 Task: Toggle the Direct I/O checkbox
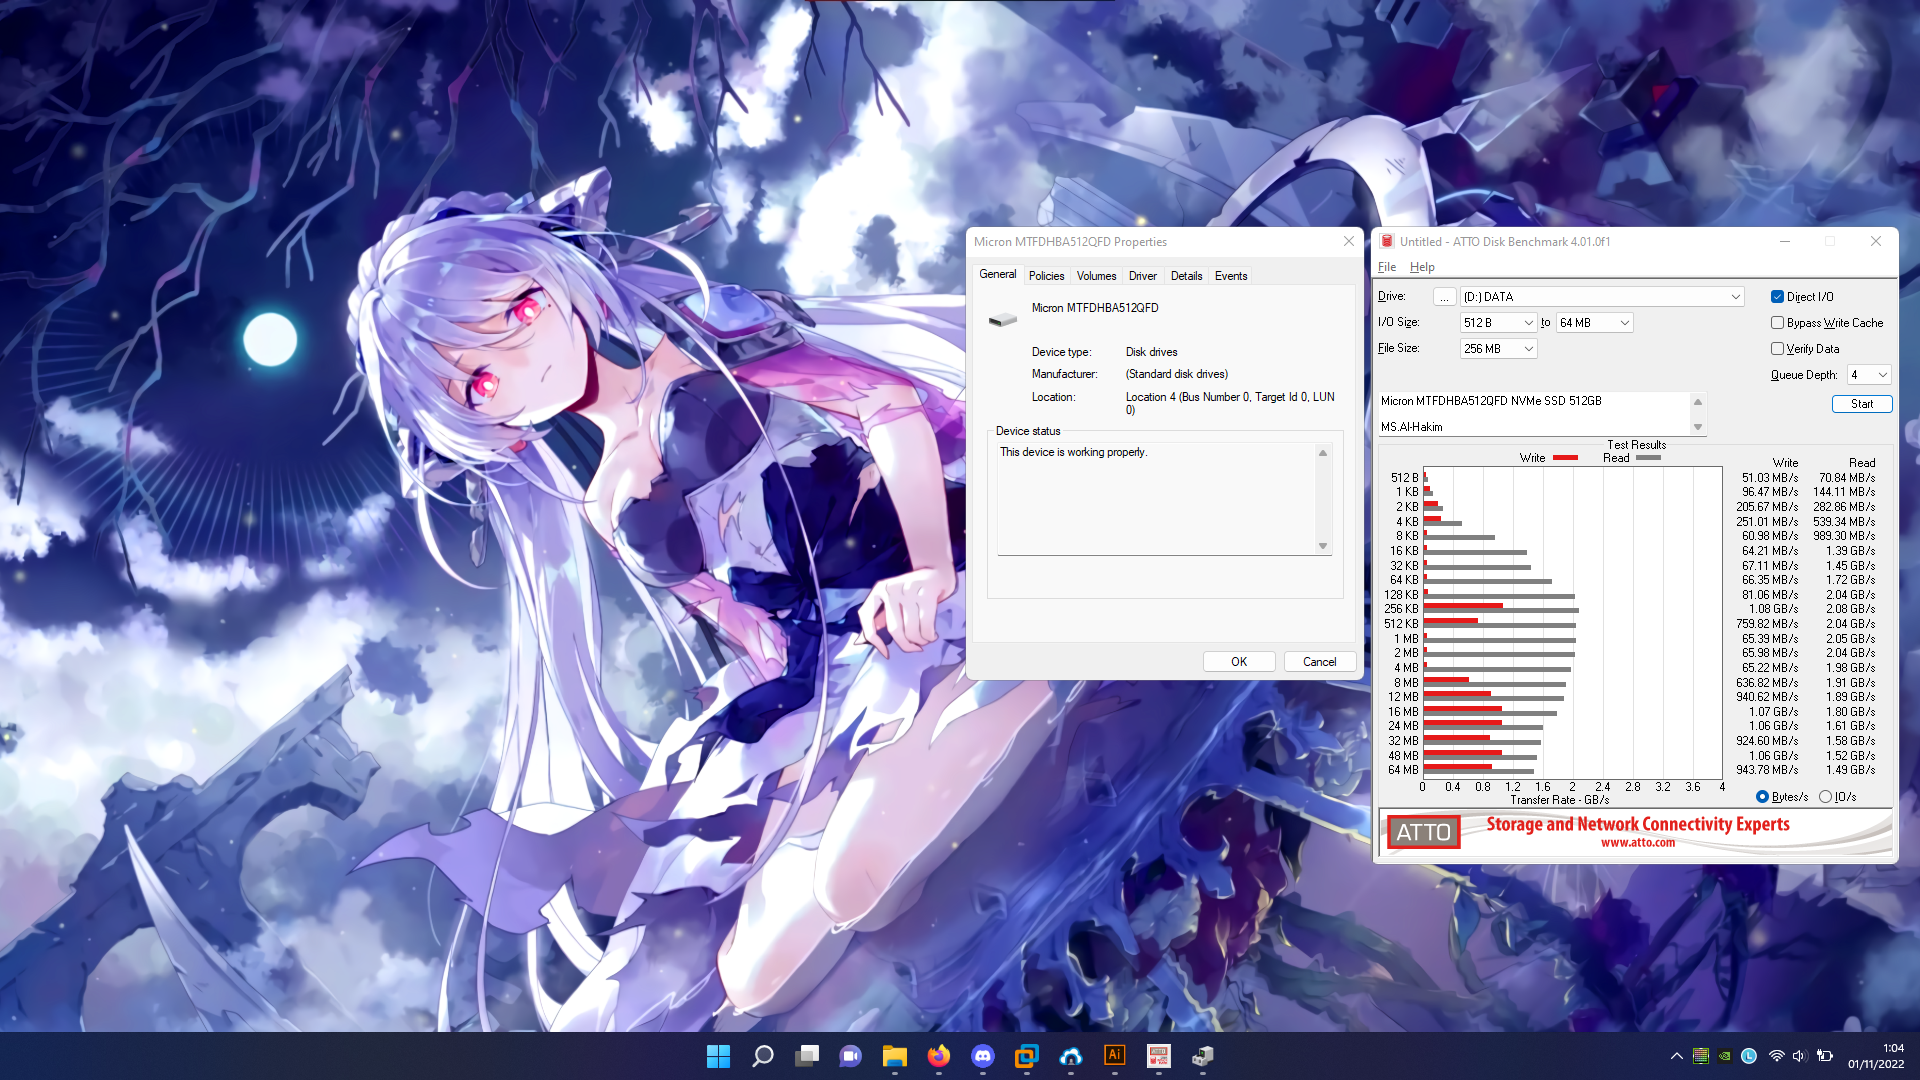(x=1777, y=297)
